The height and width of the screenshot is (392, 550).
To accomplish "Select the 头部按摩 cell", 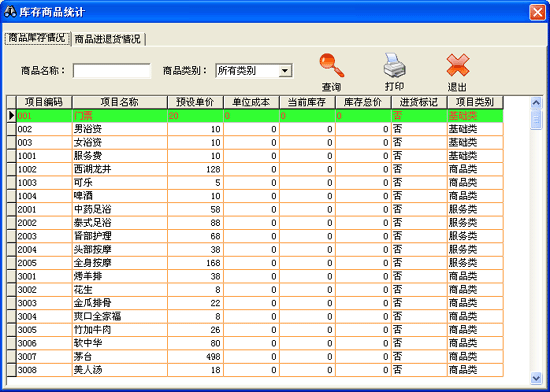I will 120,249.
